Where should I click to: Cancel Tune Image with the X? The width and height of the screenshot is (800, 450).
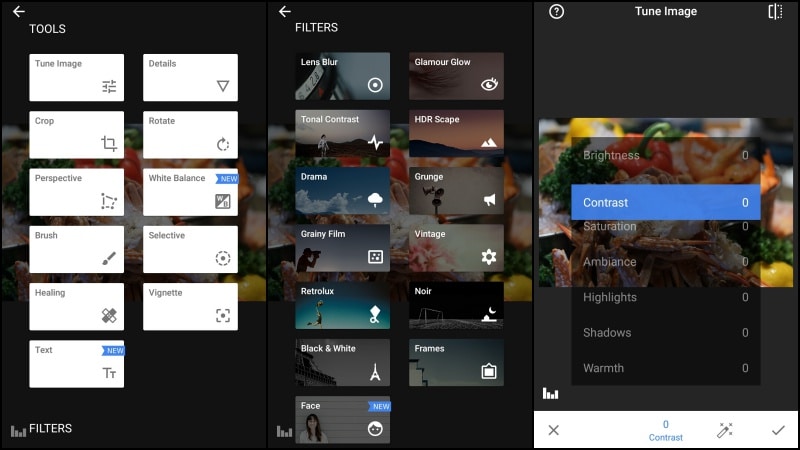click(x=554, y=430)
